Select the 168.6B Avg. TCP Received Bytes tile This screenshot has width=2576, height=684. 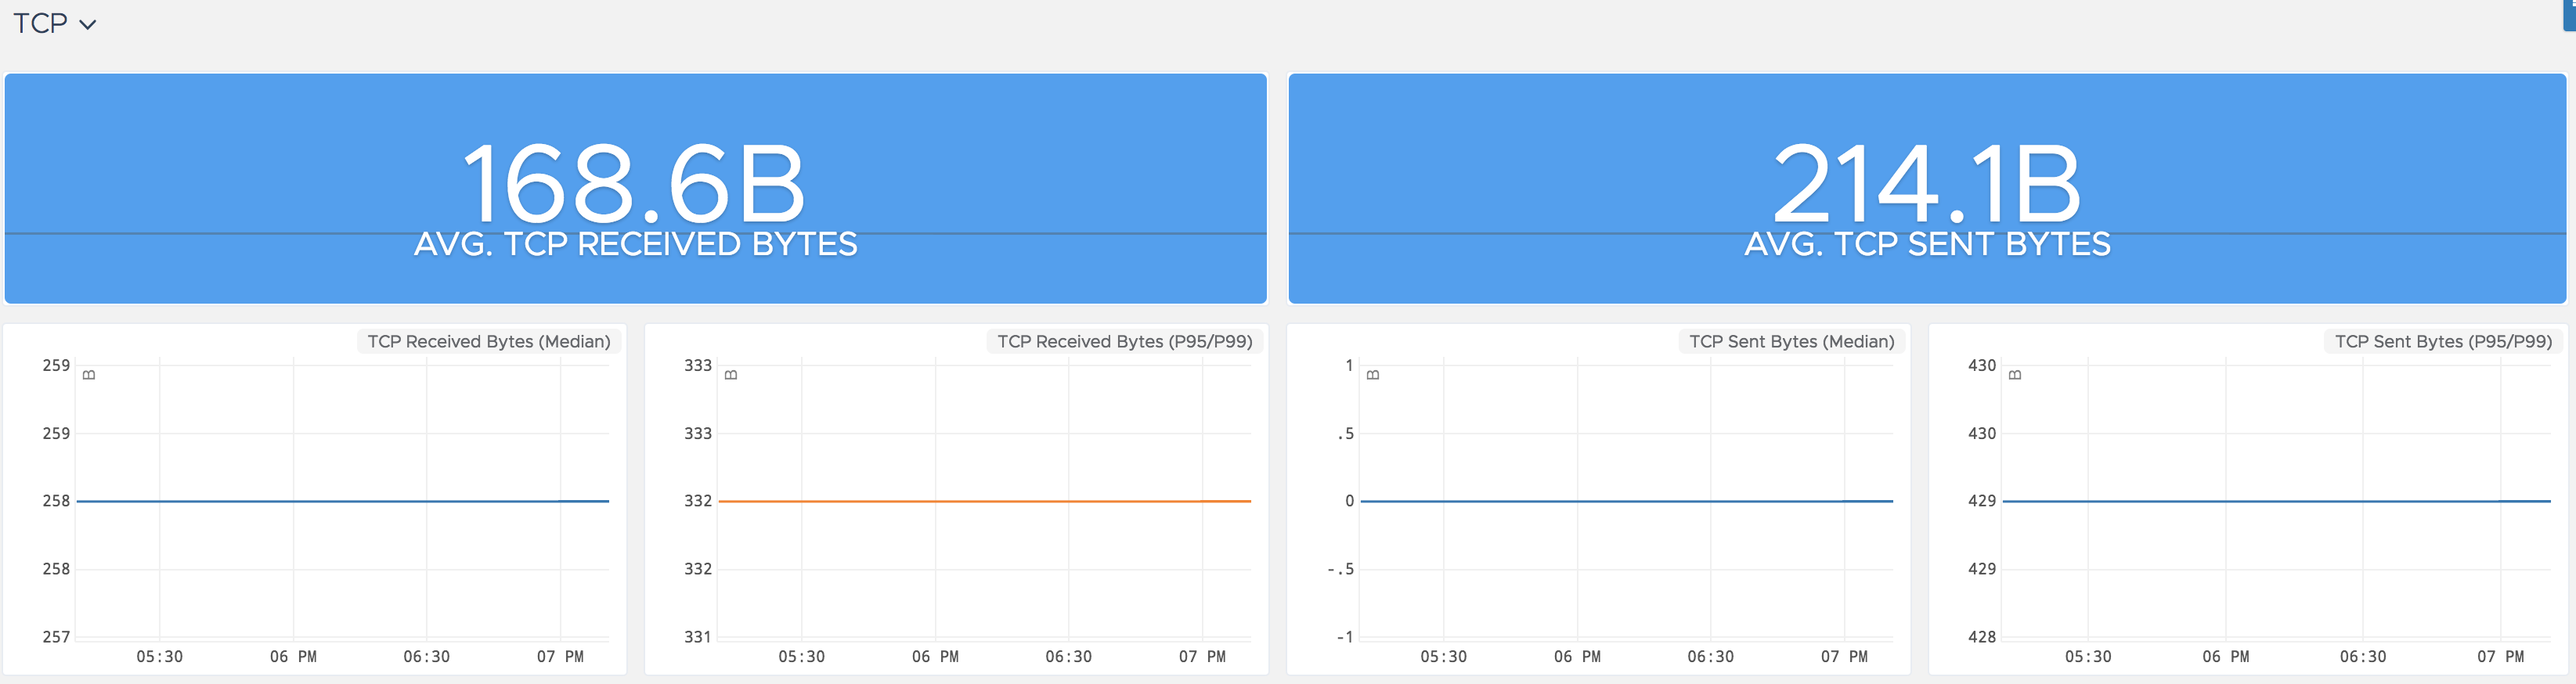(635, 188)
